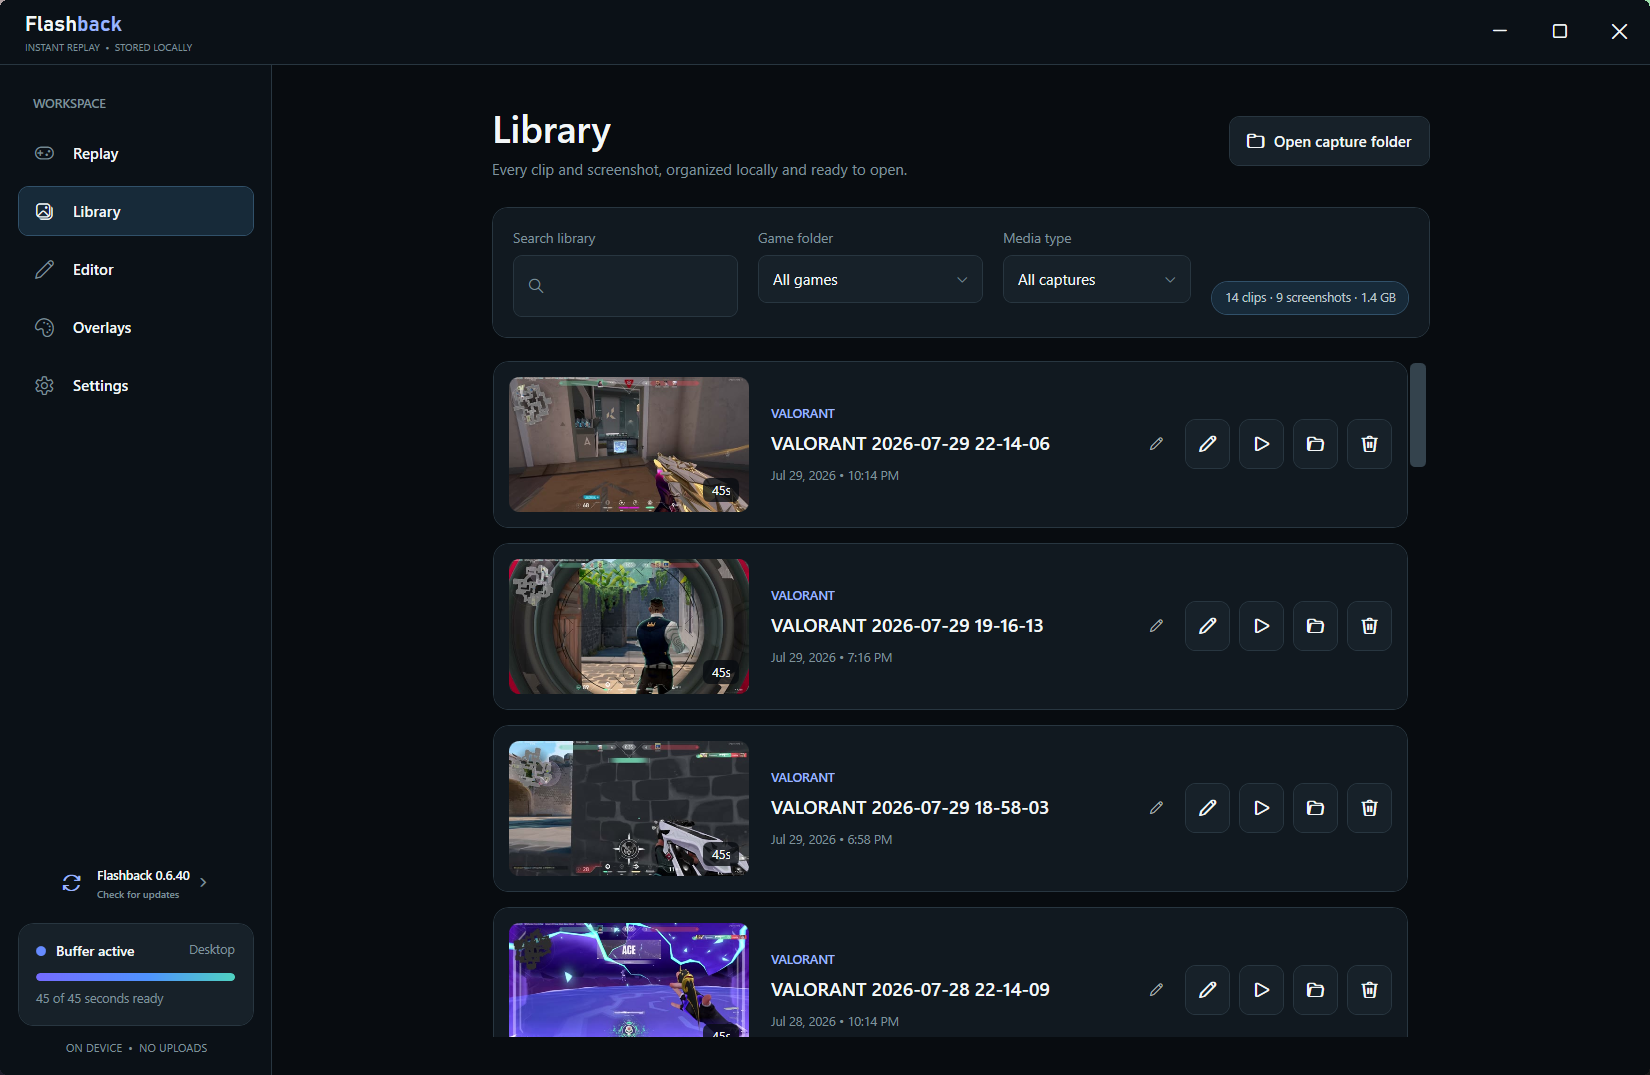Viewport: 1650px width, 1075px height.
Task: Go to the Editor page
Action: tap(136, 270)
